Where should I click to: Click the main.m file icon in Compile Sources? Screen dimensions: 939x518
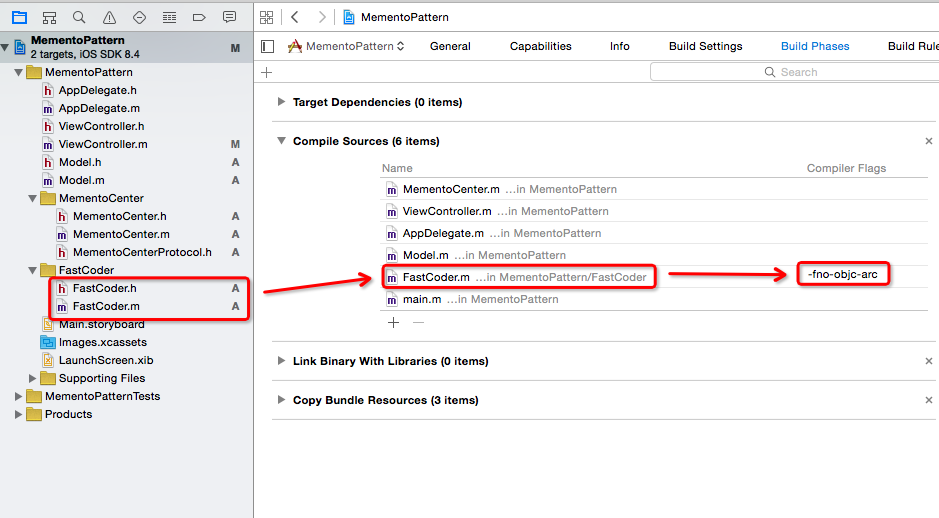pos(392,299)
